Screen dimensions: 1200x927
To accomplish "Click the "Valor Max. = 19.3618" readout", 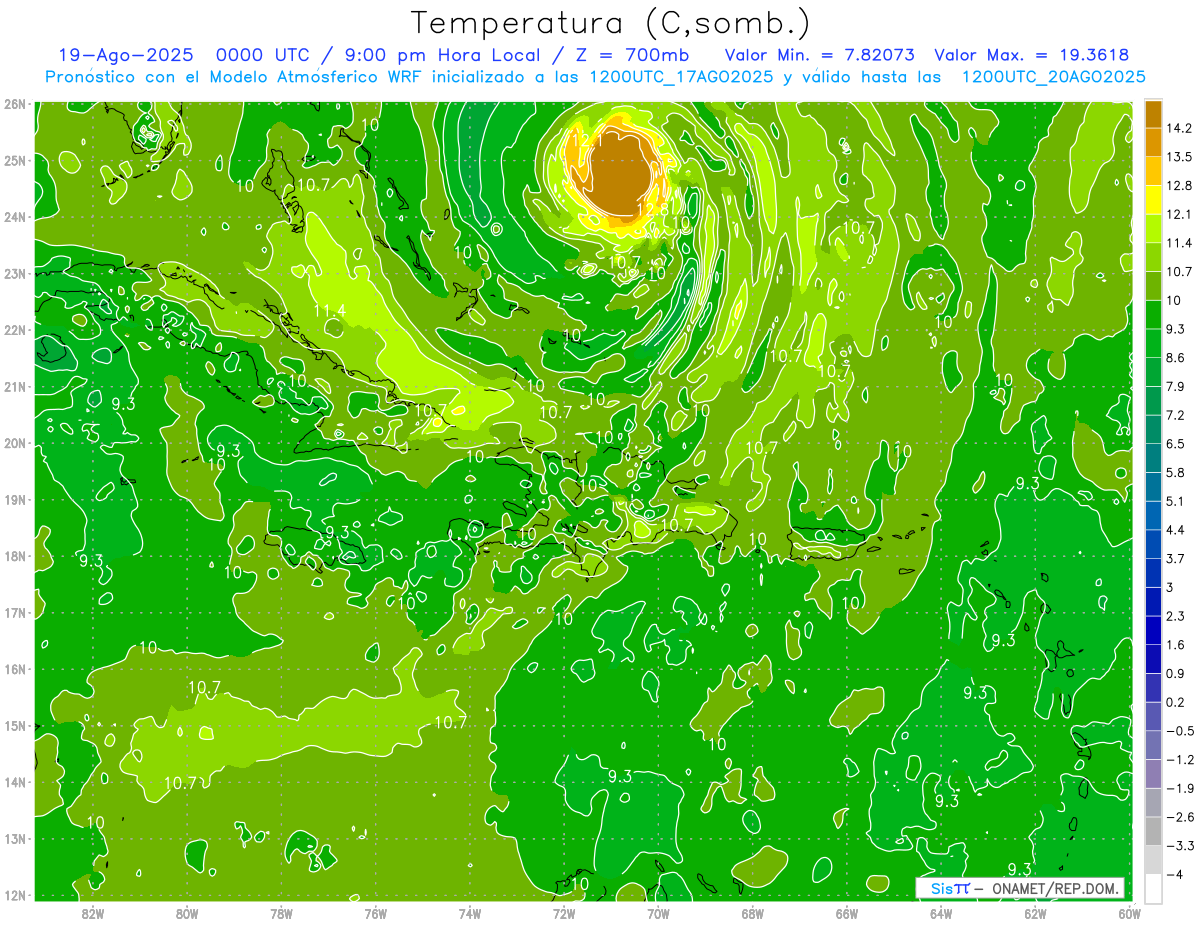I will (1032, 55).
